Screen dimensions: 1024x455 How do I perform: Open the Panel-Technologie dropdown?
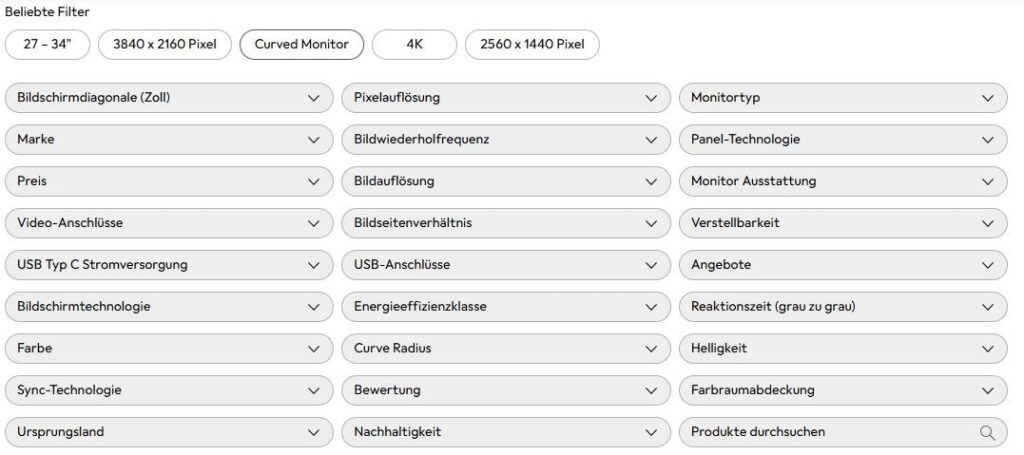pos(843,140)
